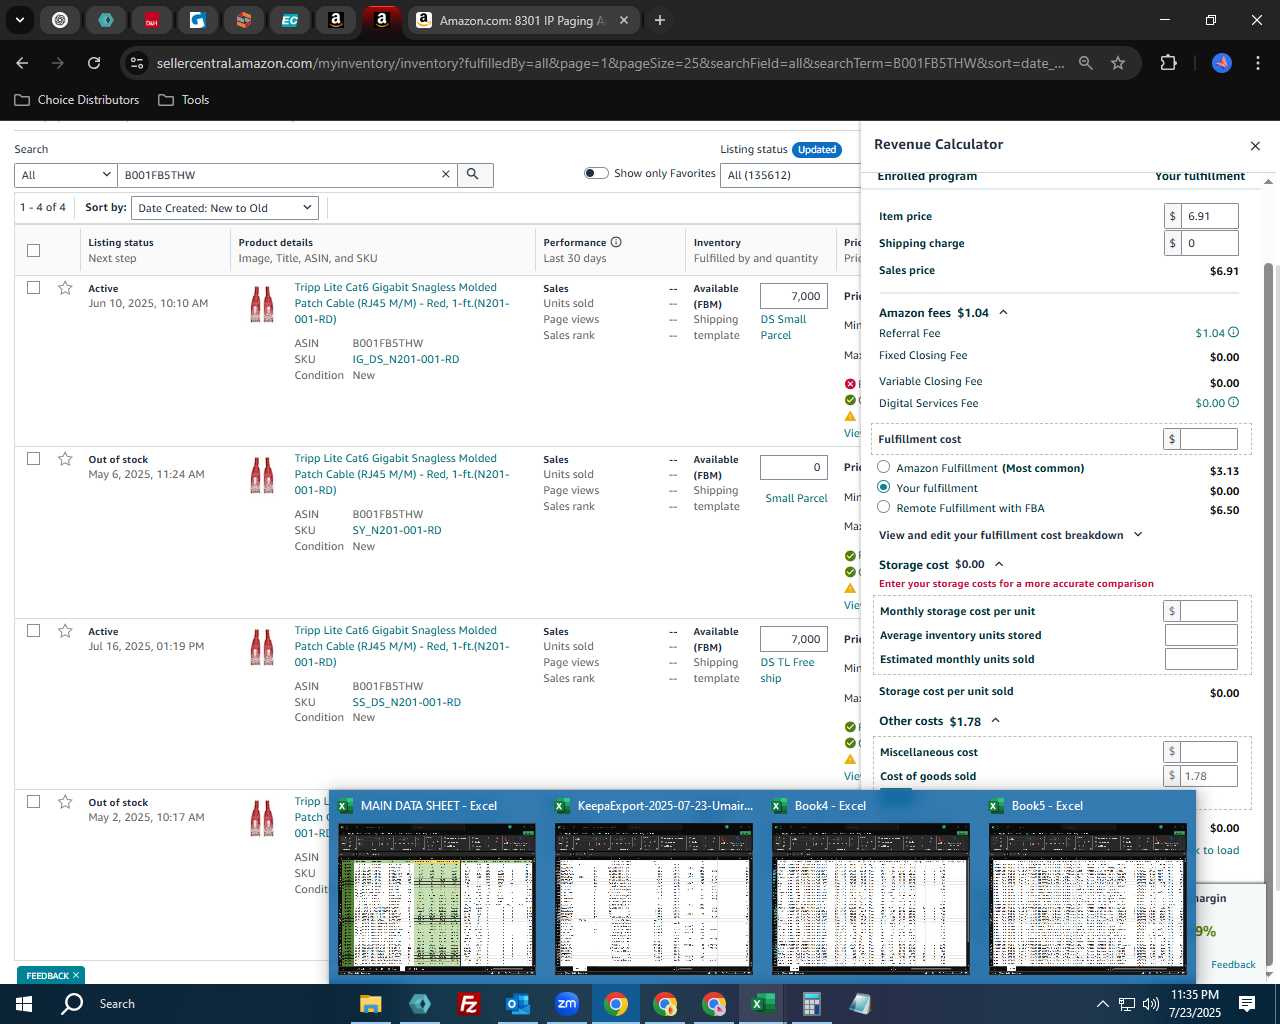1280x1024 pixels.
Task: Open the notification center icon
Action: click(1247, 1004)
